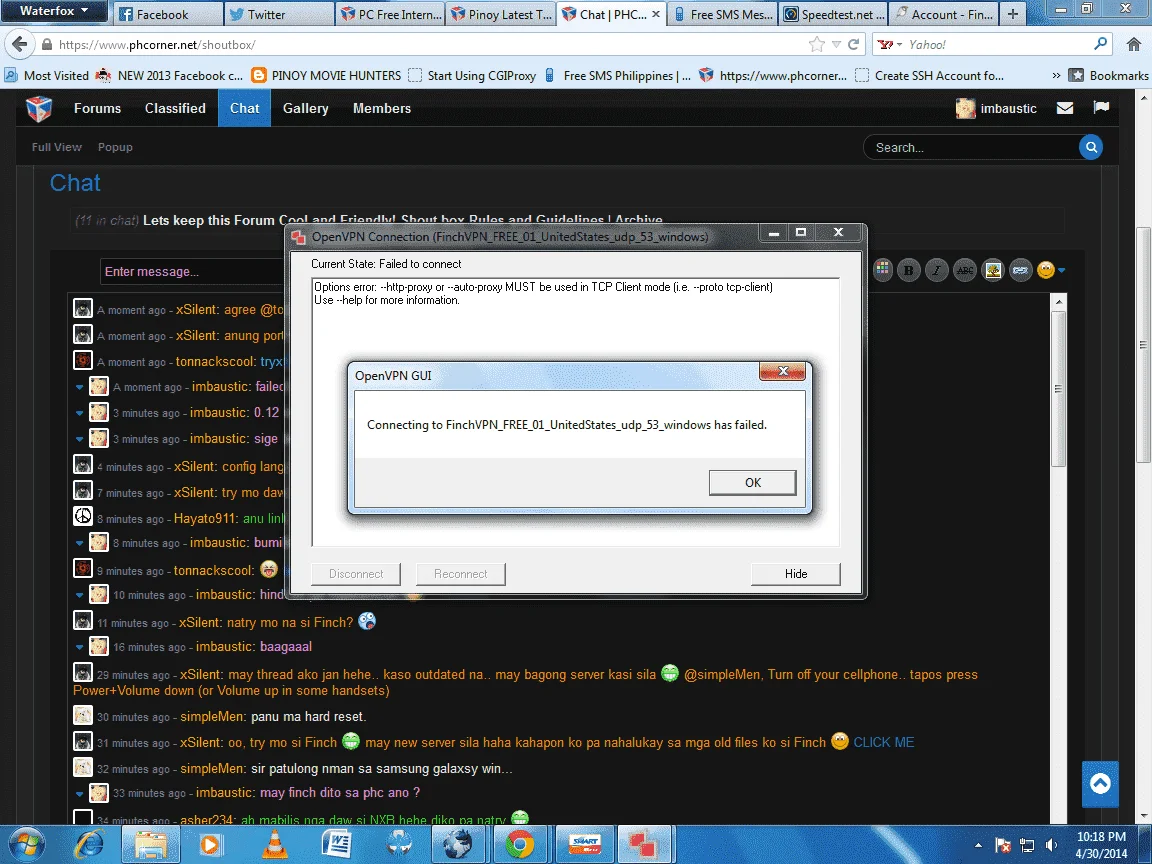Switch to the Facebook tab
The width and height of the screenshot is (1152, 864).
tap(167, 14)
